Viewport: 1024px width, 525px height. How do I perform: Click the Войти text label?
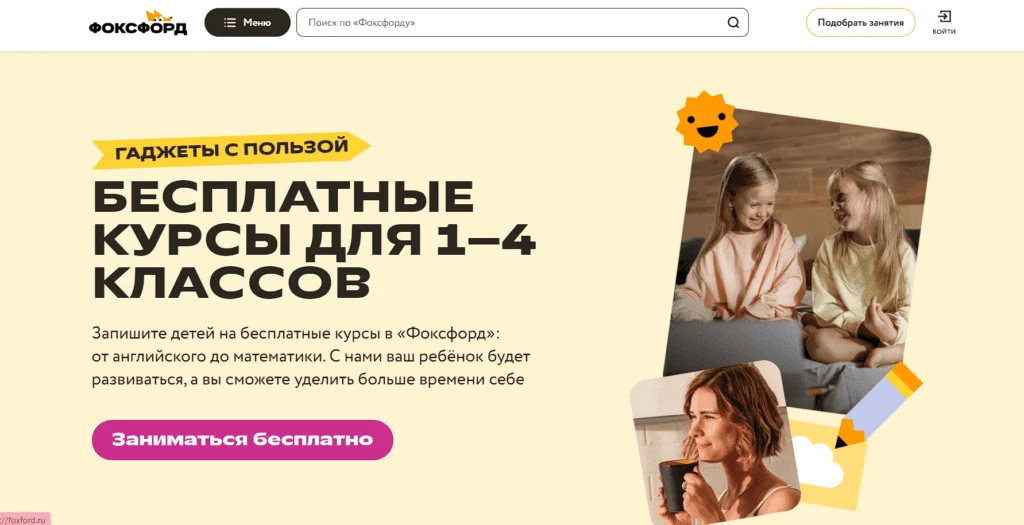(944, 31)
